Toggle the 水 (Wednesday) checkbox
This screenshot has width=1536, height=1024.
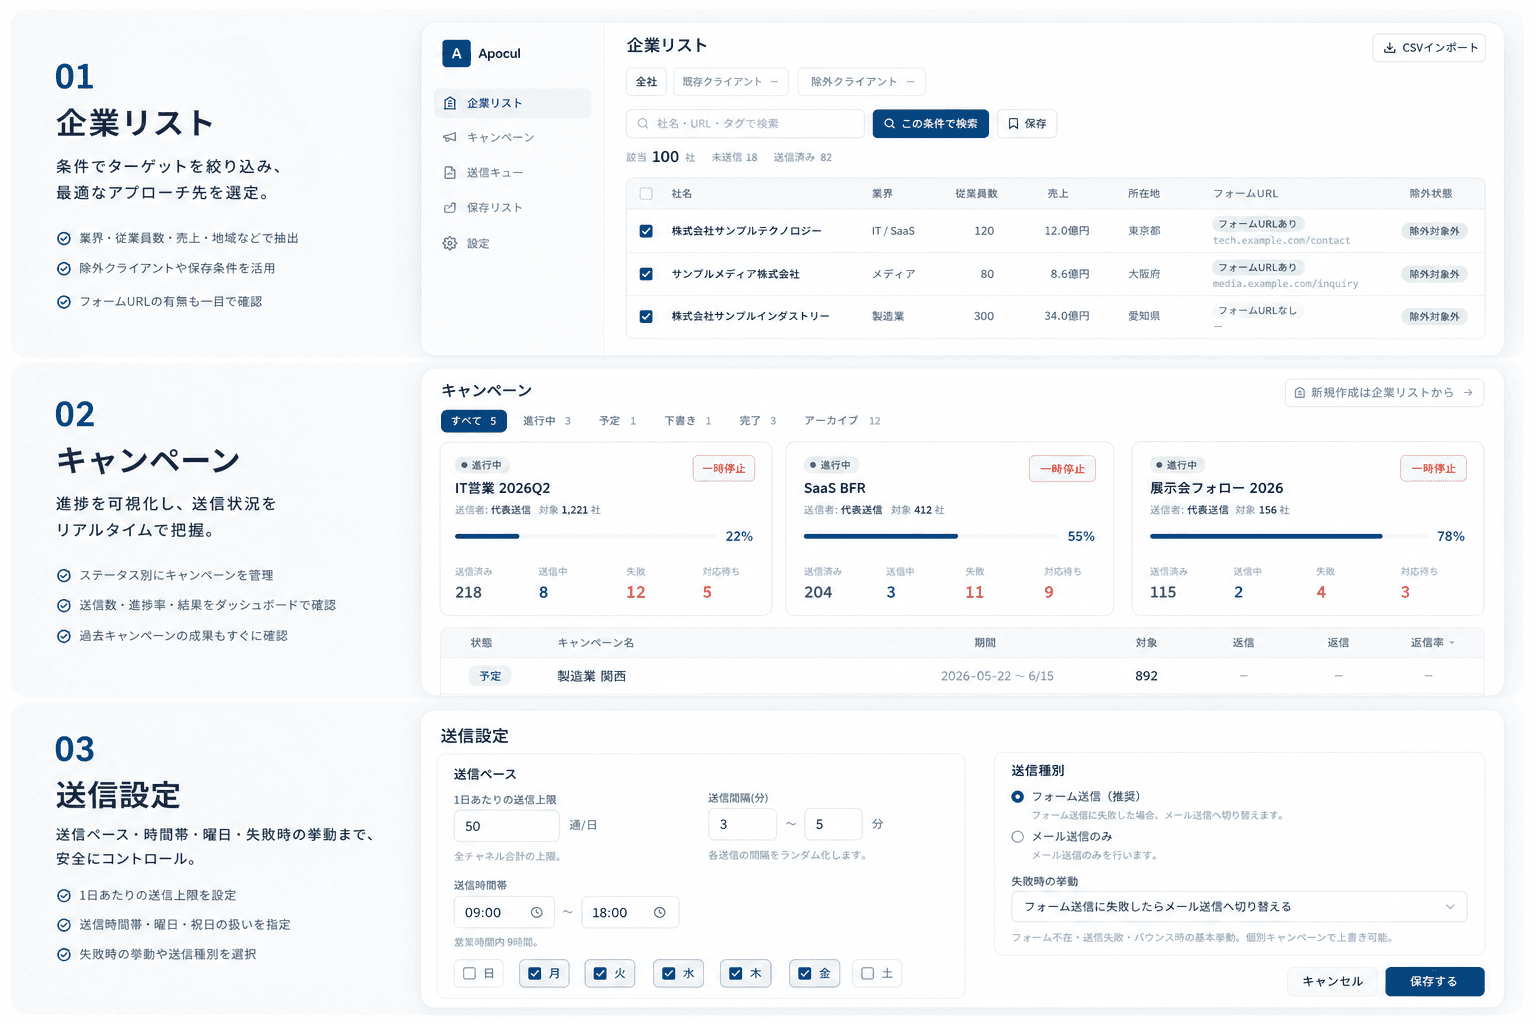click(x=669, y=974)
